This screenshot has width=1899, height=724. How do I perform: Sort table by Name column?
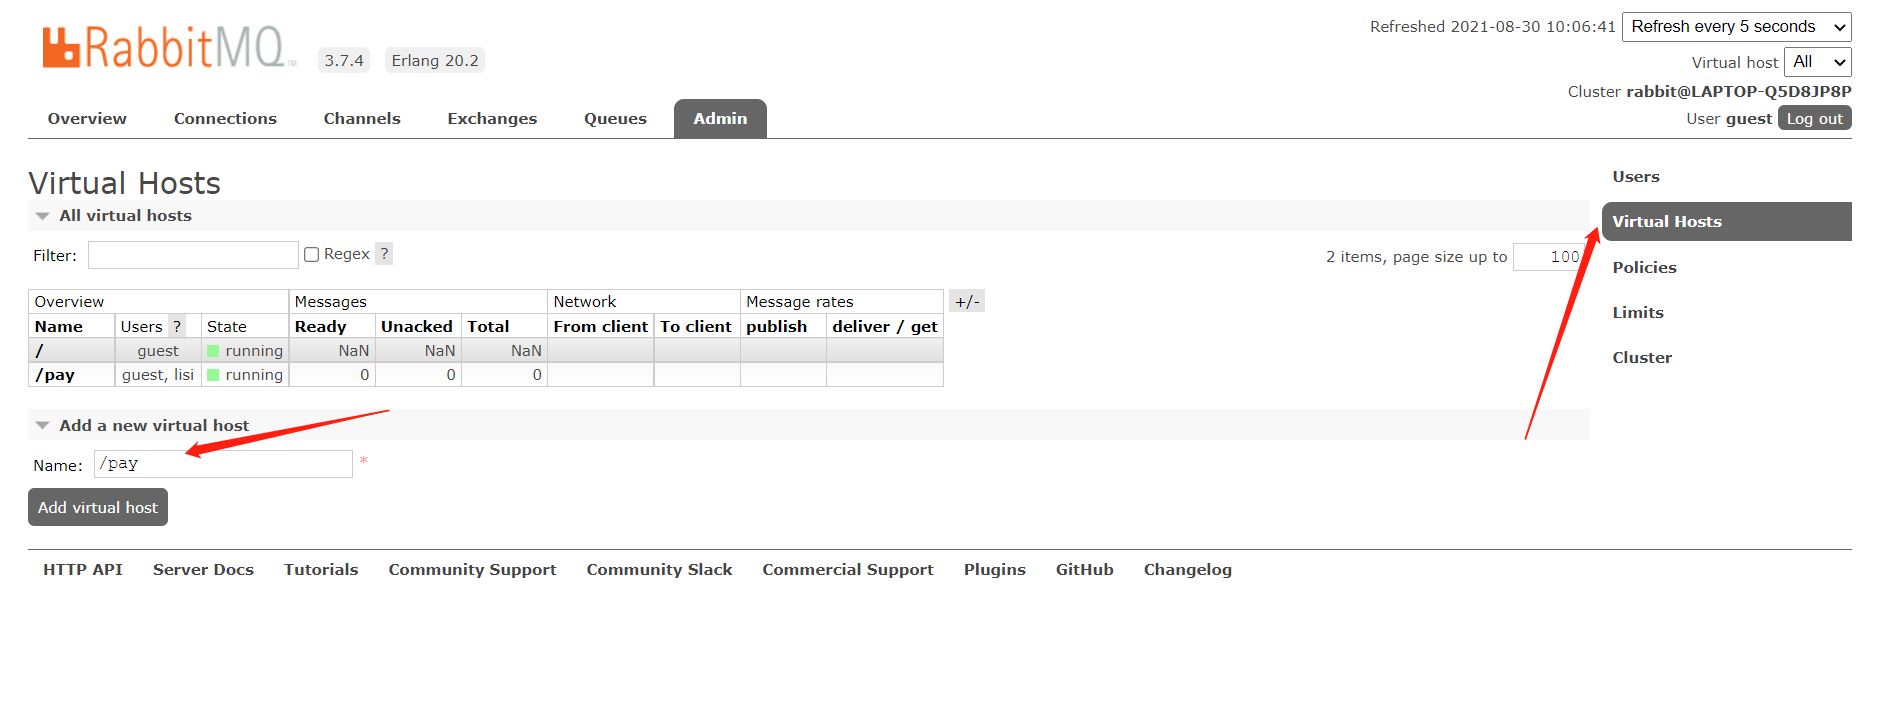(x=59, y=326)
